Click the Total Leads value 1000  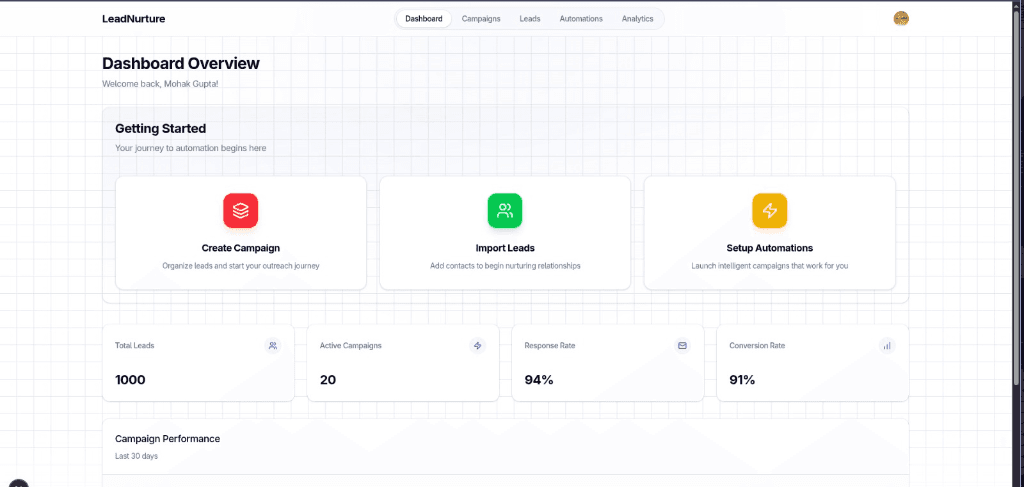(130, 380)
